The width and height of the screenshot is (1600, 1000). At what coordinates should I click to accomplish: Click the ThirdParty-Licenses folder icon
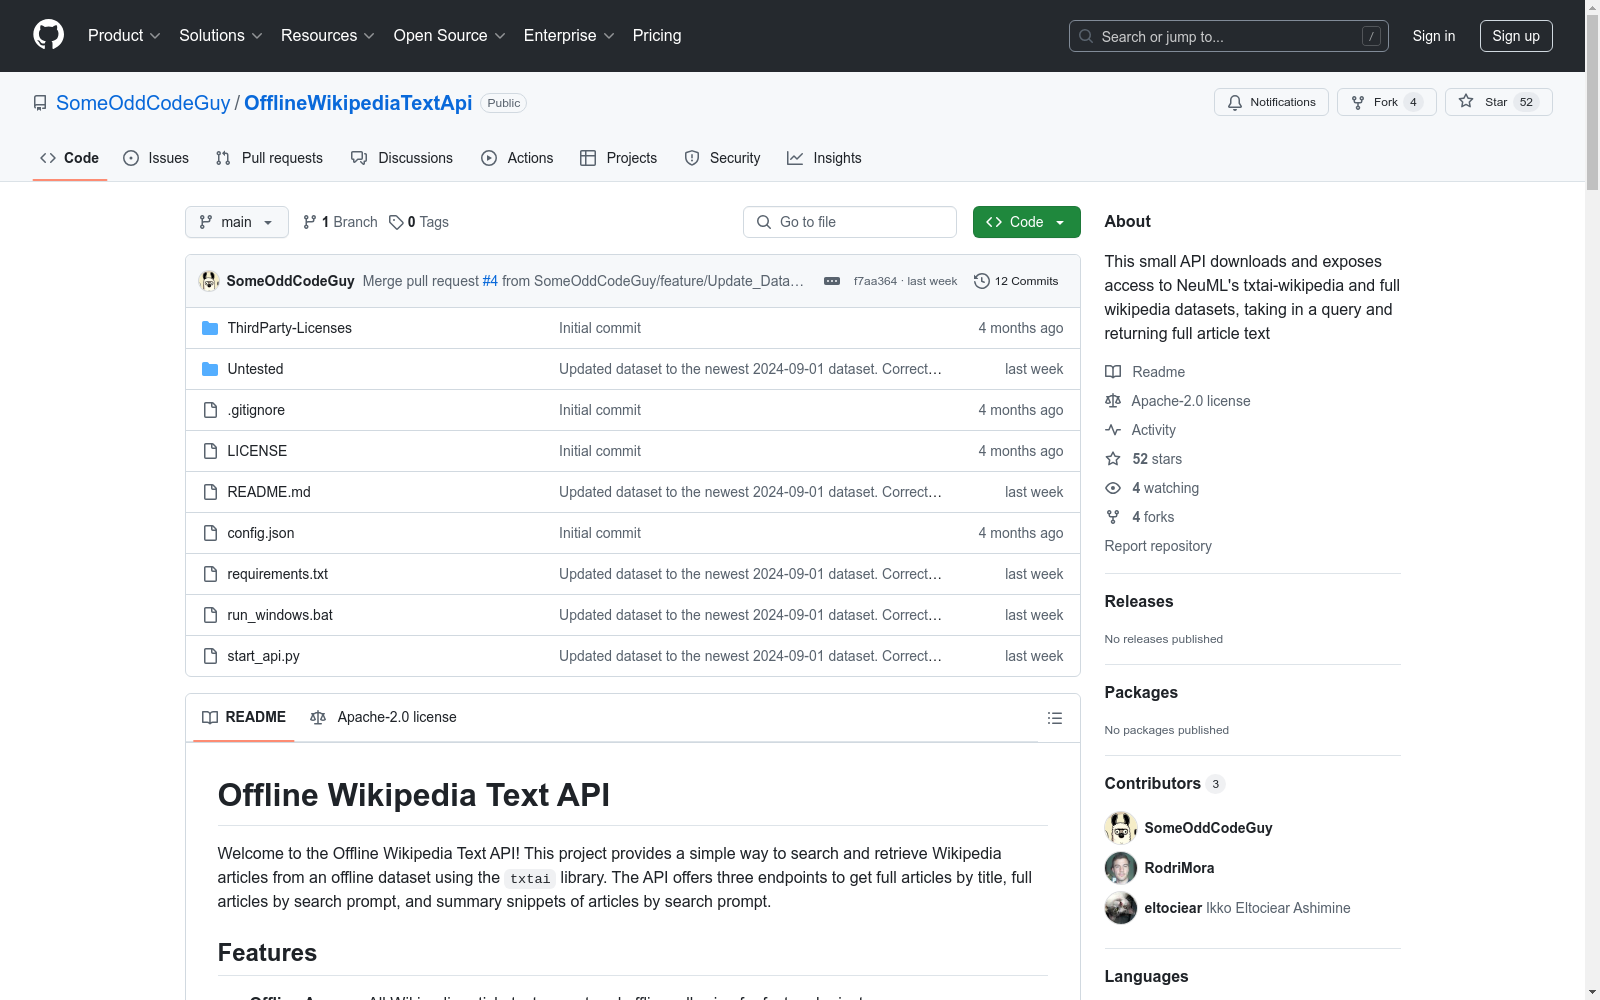click(210, 328)
